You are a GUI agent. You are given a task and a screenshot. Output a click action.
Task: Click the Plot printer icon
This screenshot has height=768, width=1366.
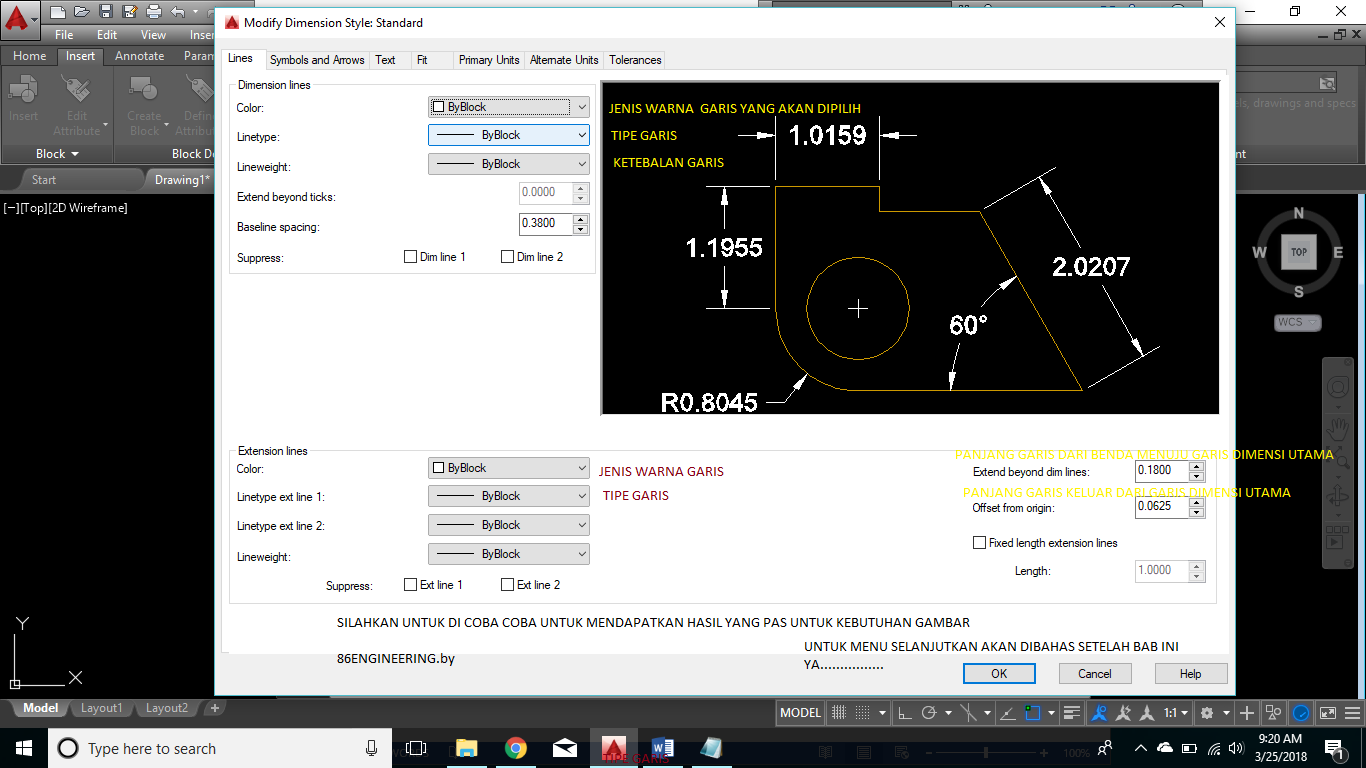pos(153,12)
